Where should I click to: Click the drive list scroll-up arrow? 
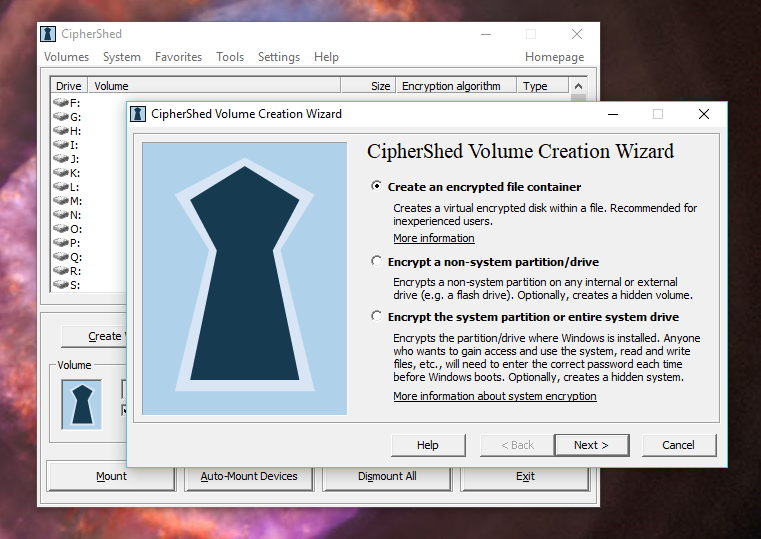578,86
